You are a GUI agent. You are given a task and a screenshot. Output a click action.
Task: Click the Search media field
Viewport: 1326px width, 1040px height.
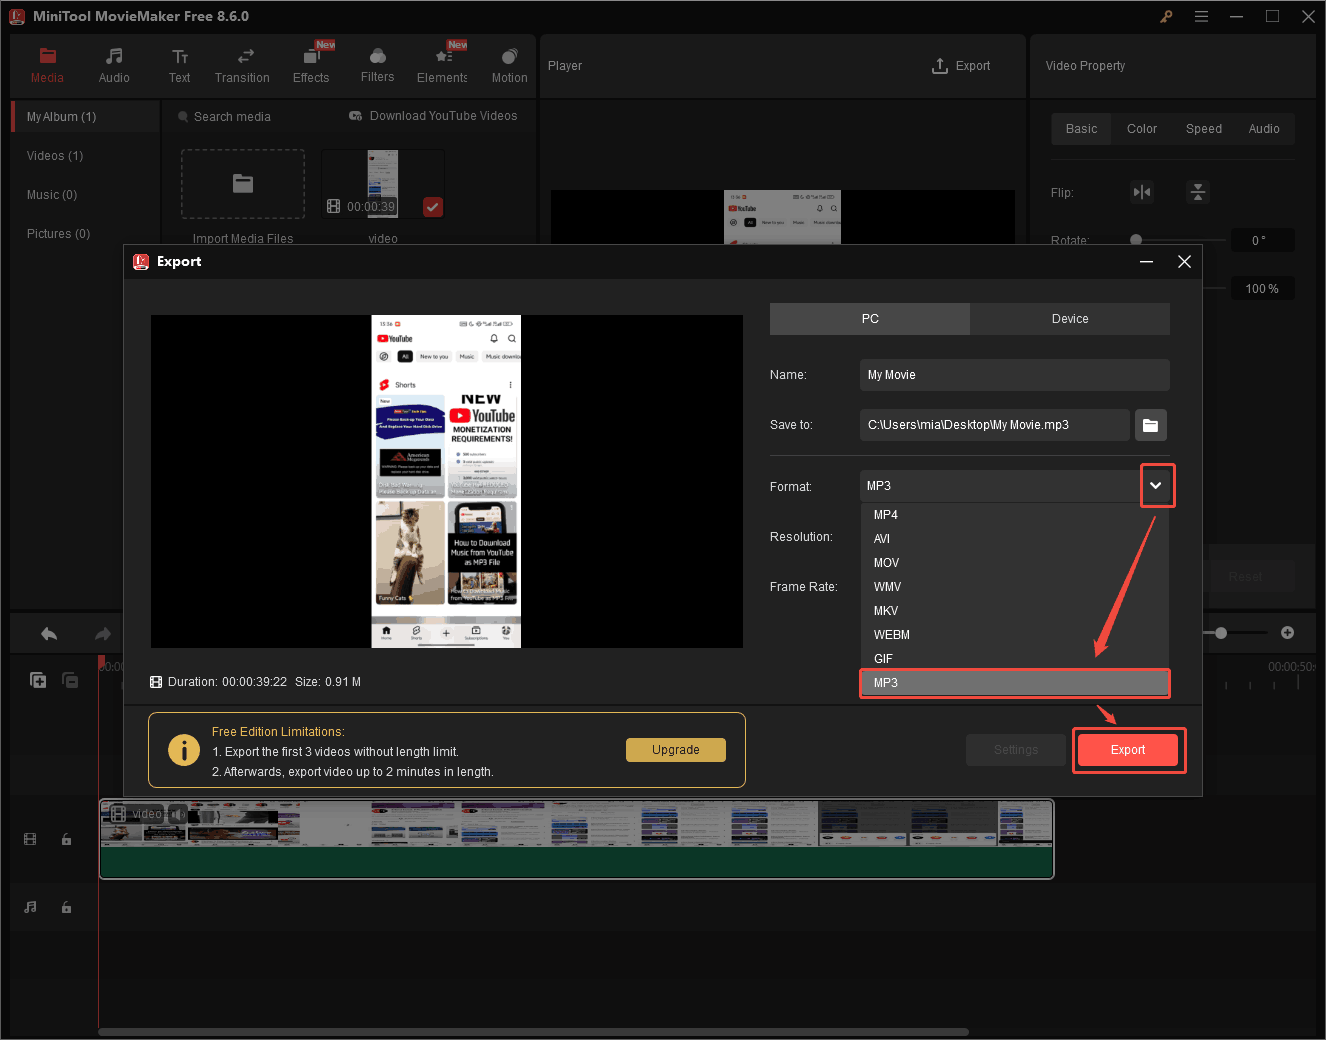click(232, 117)
